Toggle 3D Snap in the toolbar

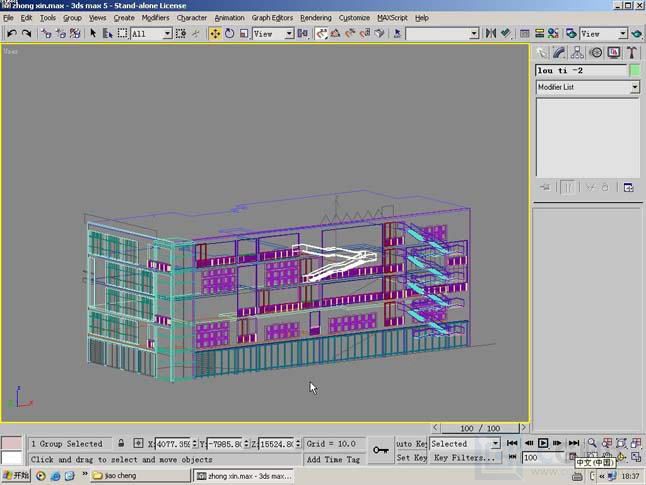coord(321,33)
